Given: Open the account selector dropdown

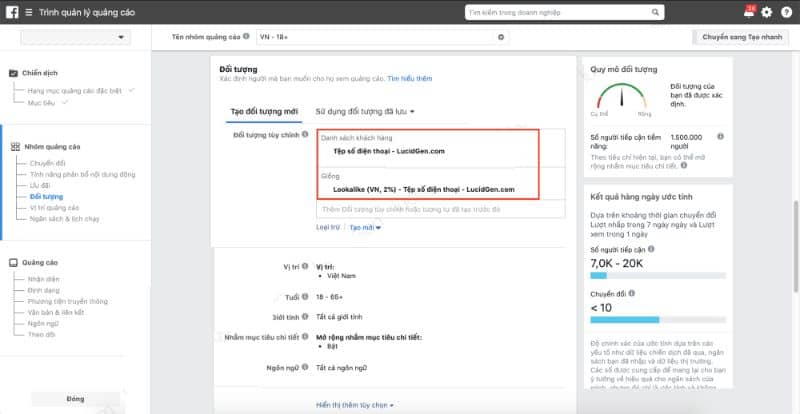Looking at the screenshot, I should [x=76, y=37].
